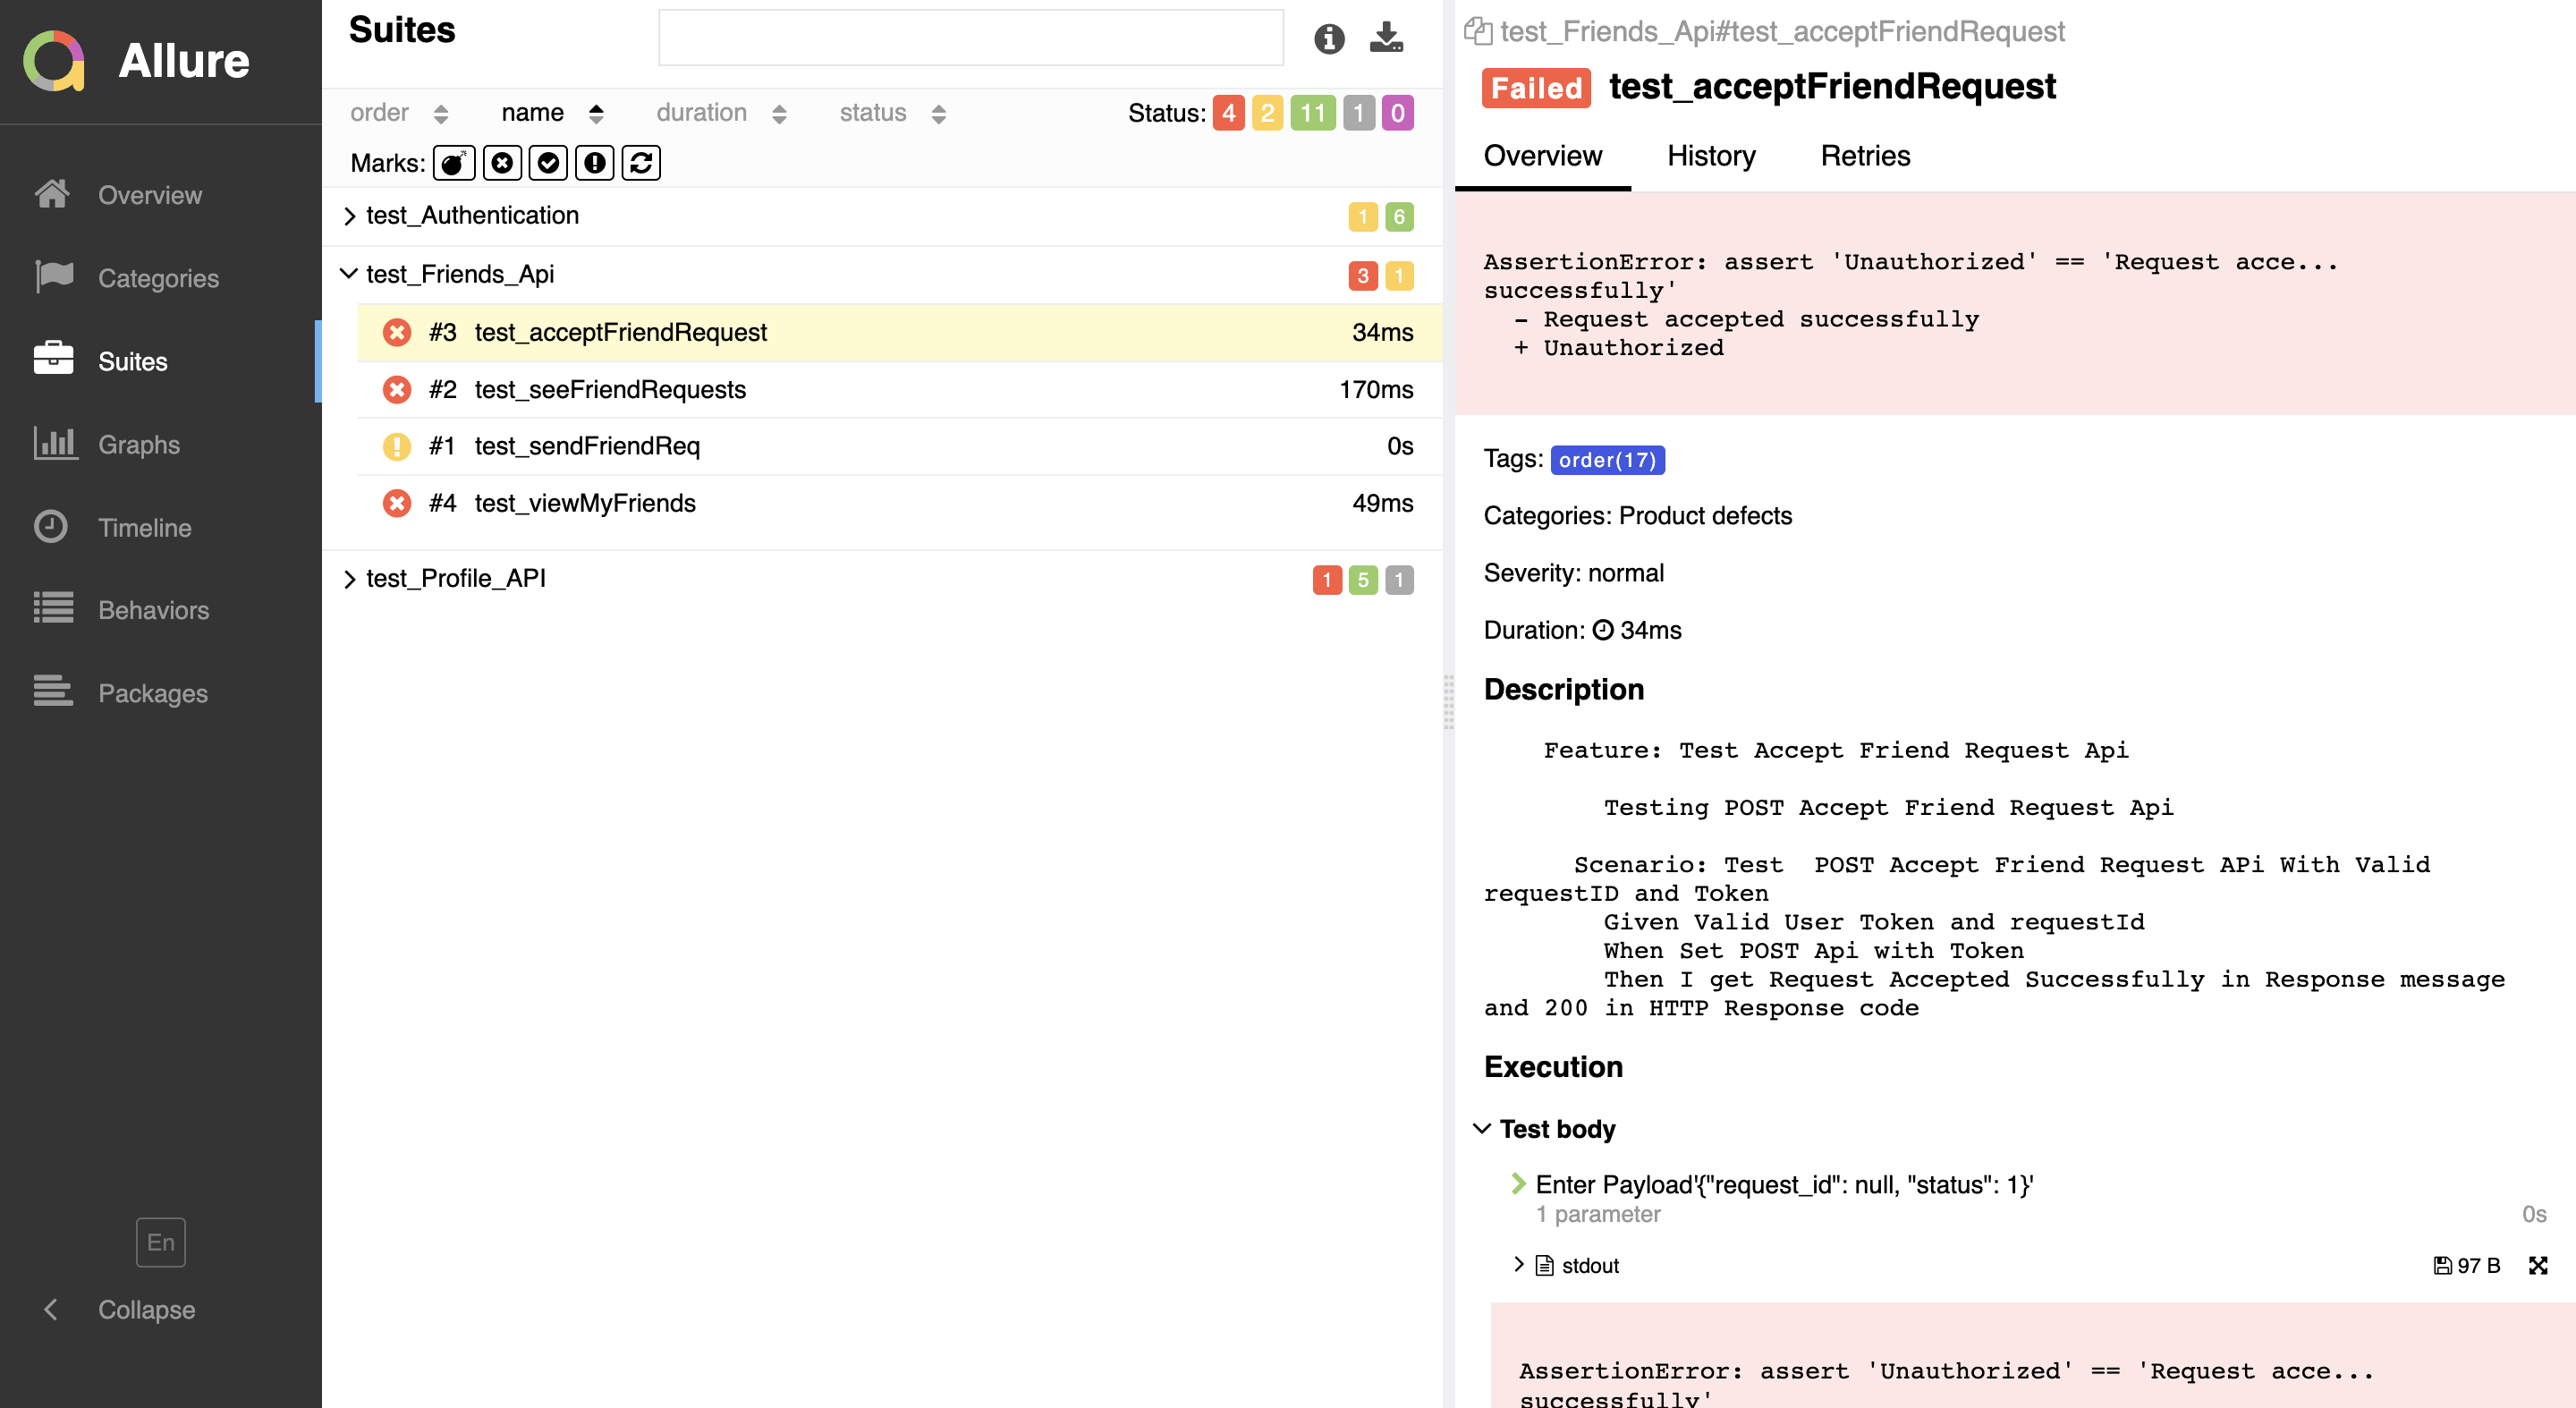Toggle the new broken mark filter

pyautogui.click(x=595, y=163)
